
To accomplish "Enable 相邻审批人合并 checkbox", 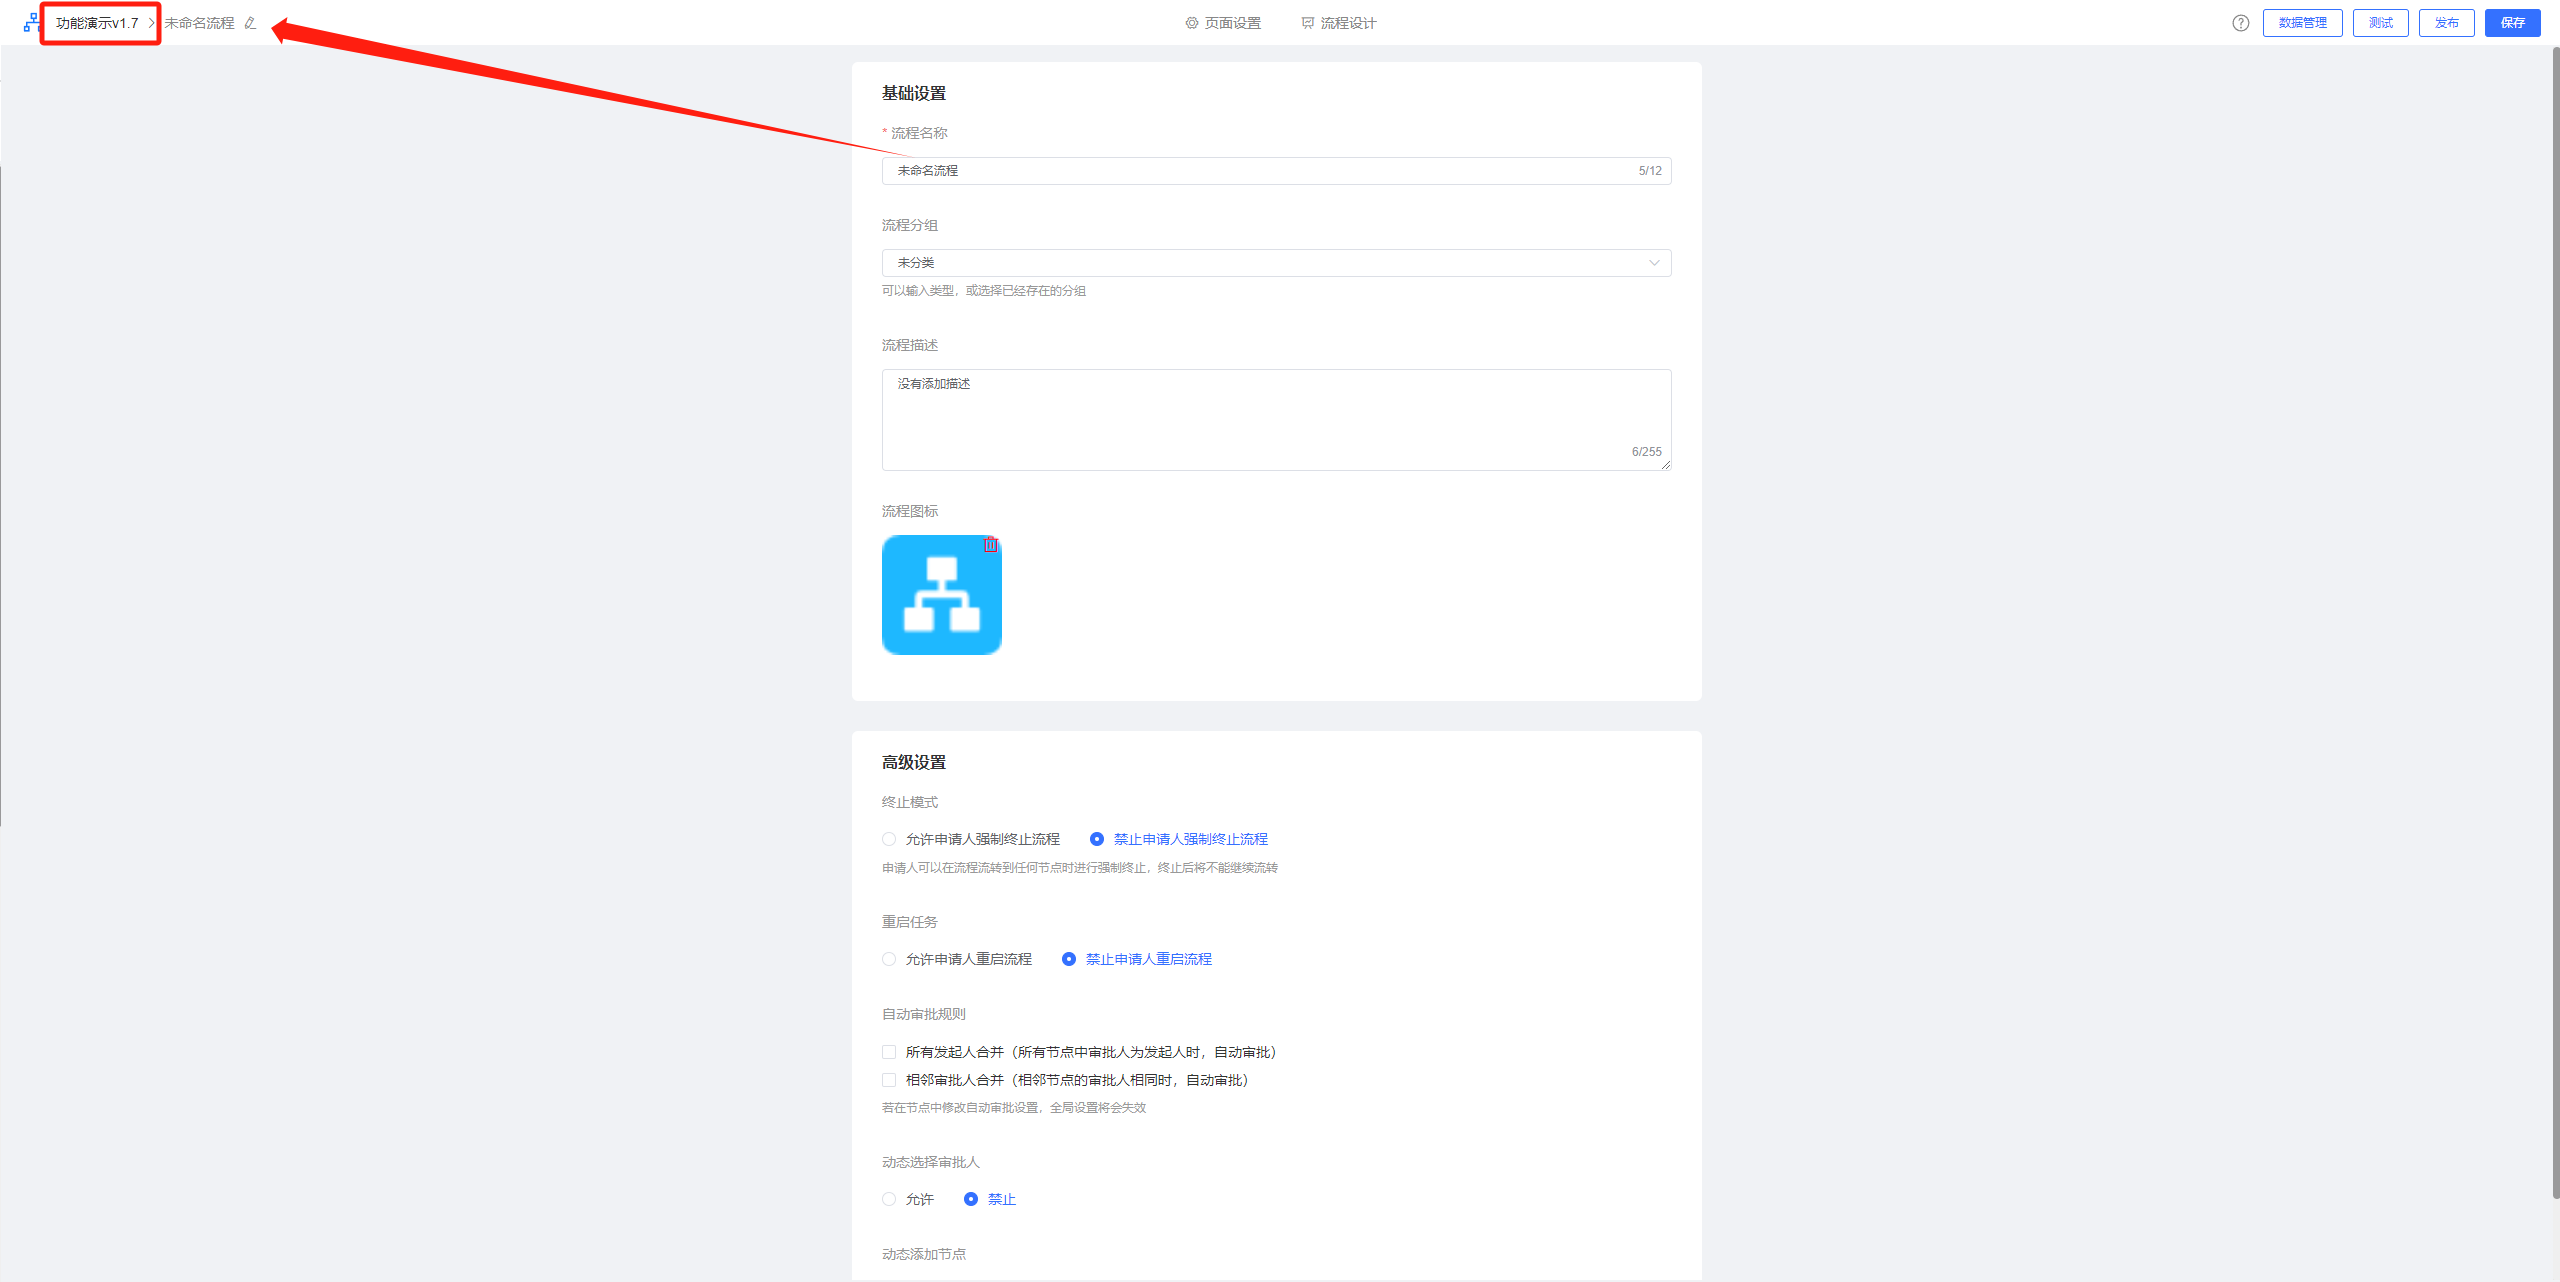I will pos(889,1080).
